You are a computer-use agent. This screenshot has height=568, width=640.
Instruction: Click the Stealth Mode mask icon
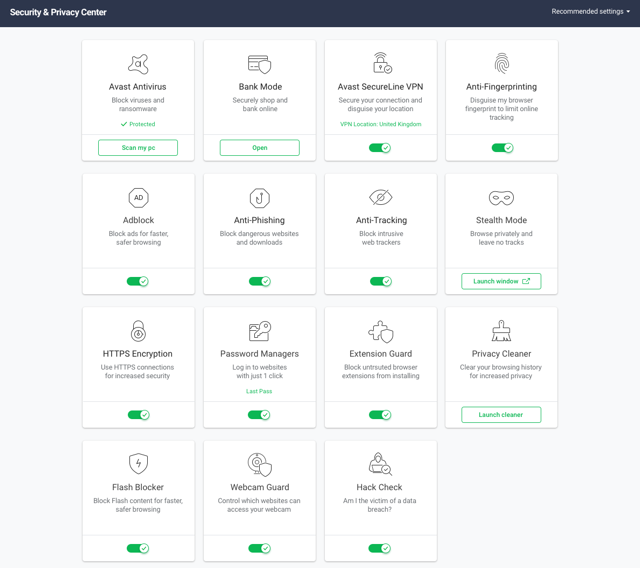click(501, 198)
